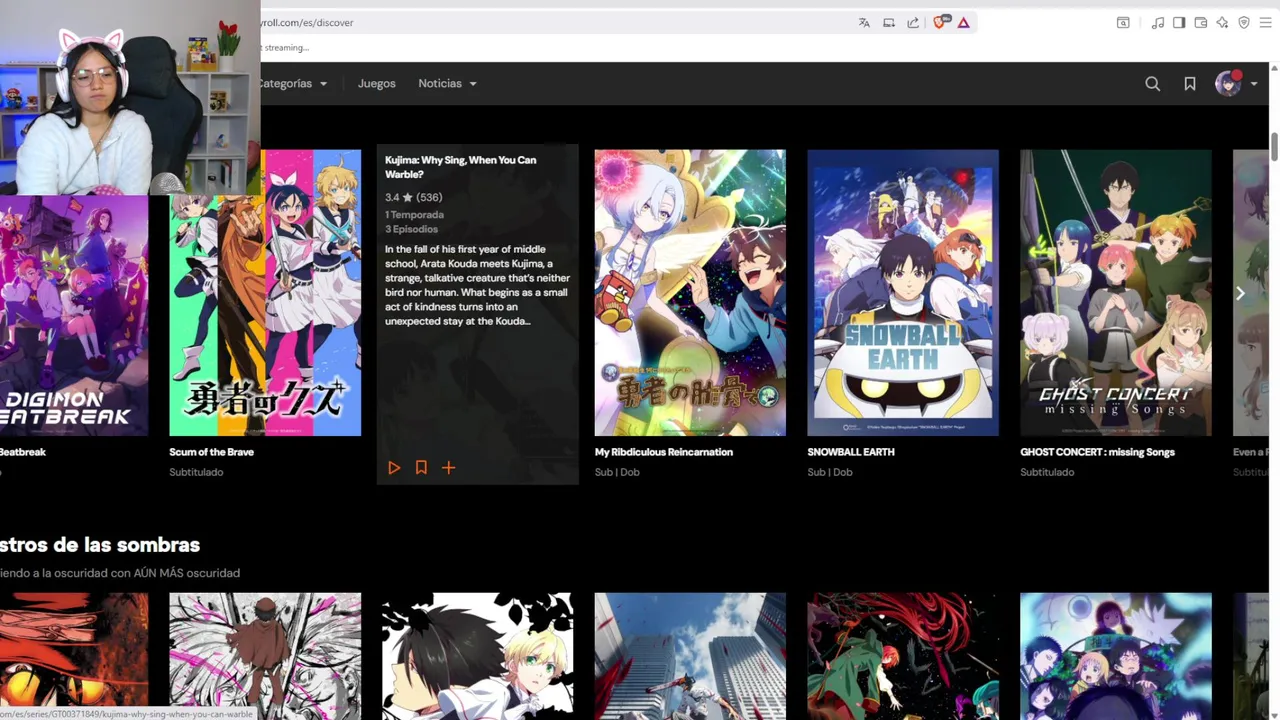Click the Kujima synopsis description text

click(x=478, y=285)
